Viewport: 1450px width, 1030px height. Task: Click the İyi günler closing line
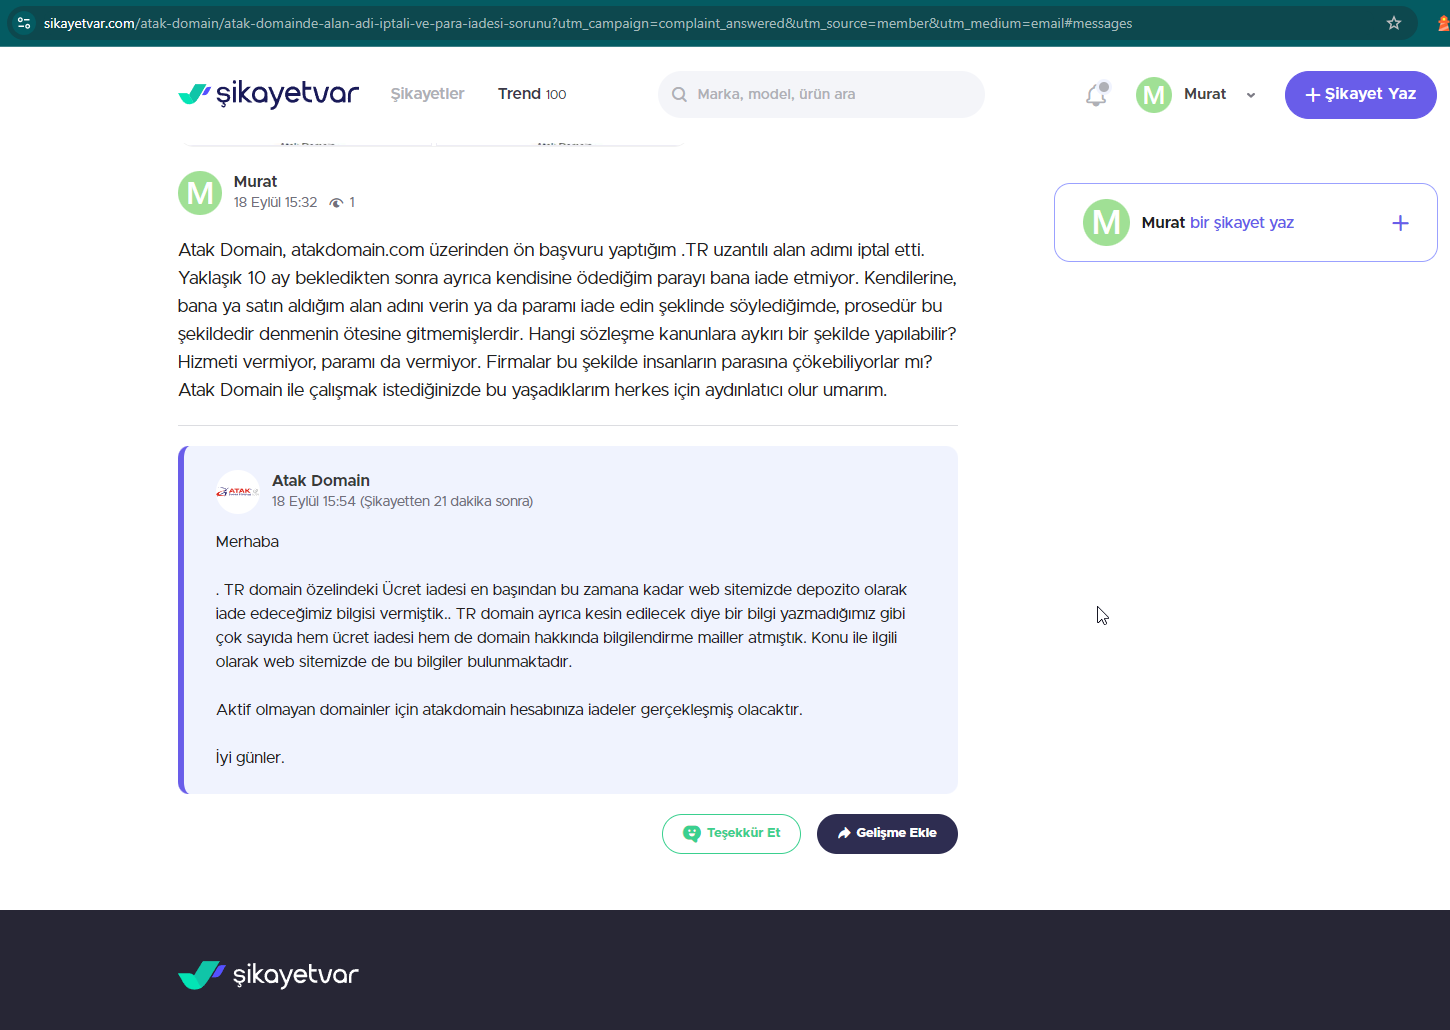coord(250,758)
